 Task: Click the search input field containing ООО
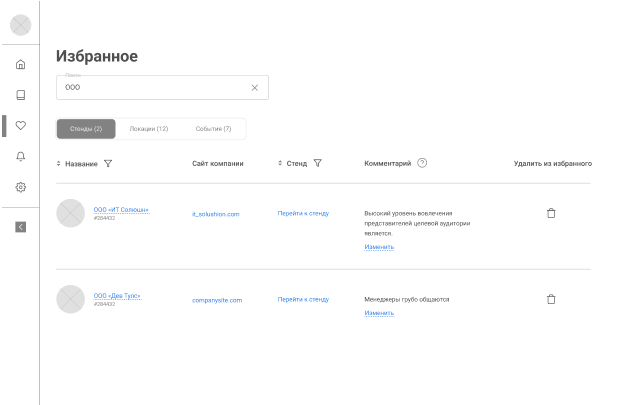click(150, 88)
